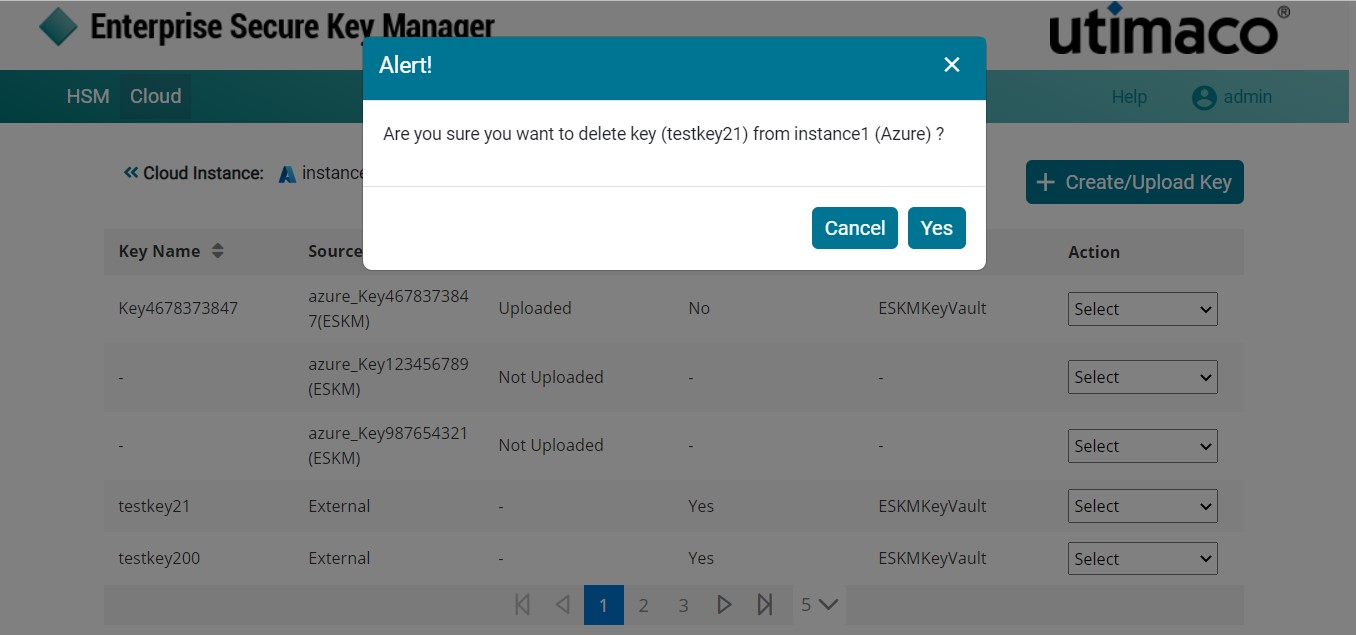This screenshot has height=635, width=1356.
Task: Click azure_Key123456789(ESKM) source cell
Action: 388,376
